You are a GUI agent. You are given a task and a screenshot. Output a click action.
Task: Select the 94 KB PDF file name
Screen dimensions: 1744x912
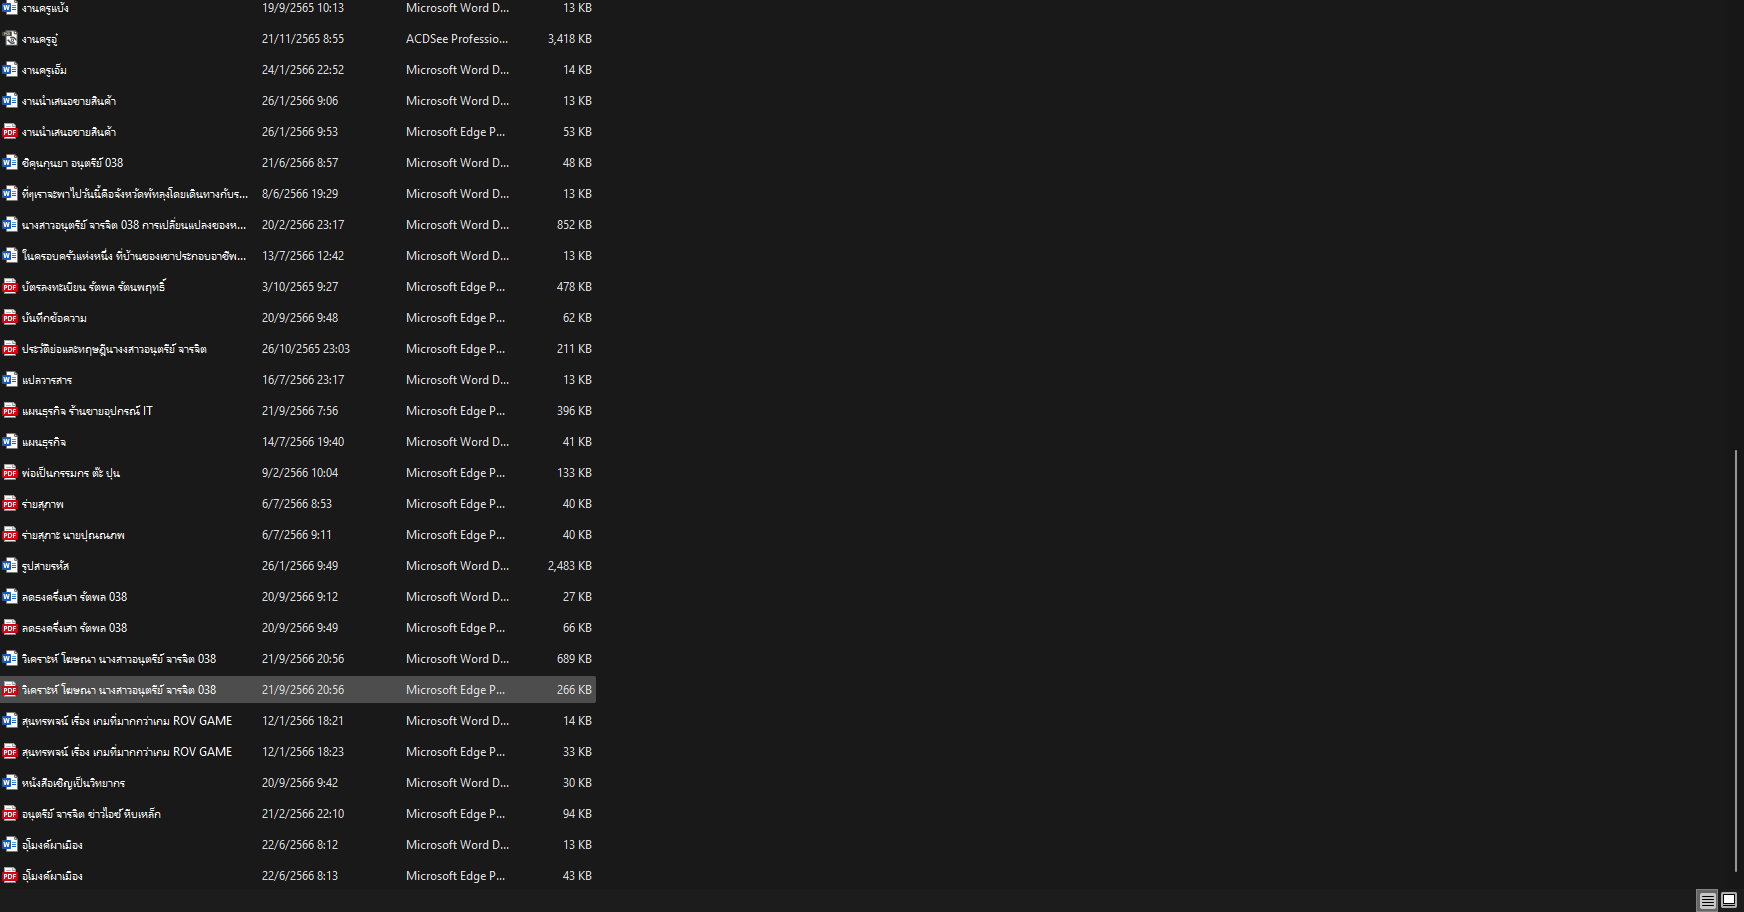tap(91, 814)
